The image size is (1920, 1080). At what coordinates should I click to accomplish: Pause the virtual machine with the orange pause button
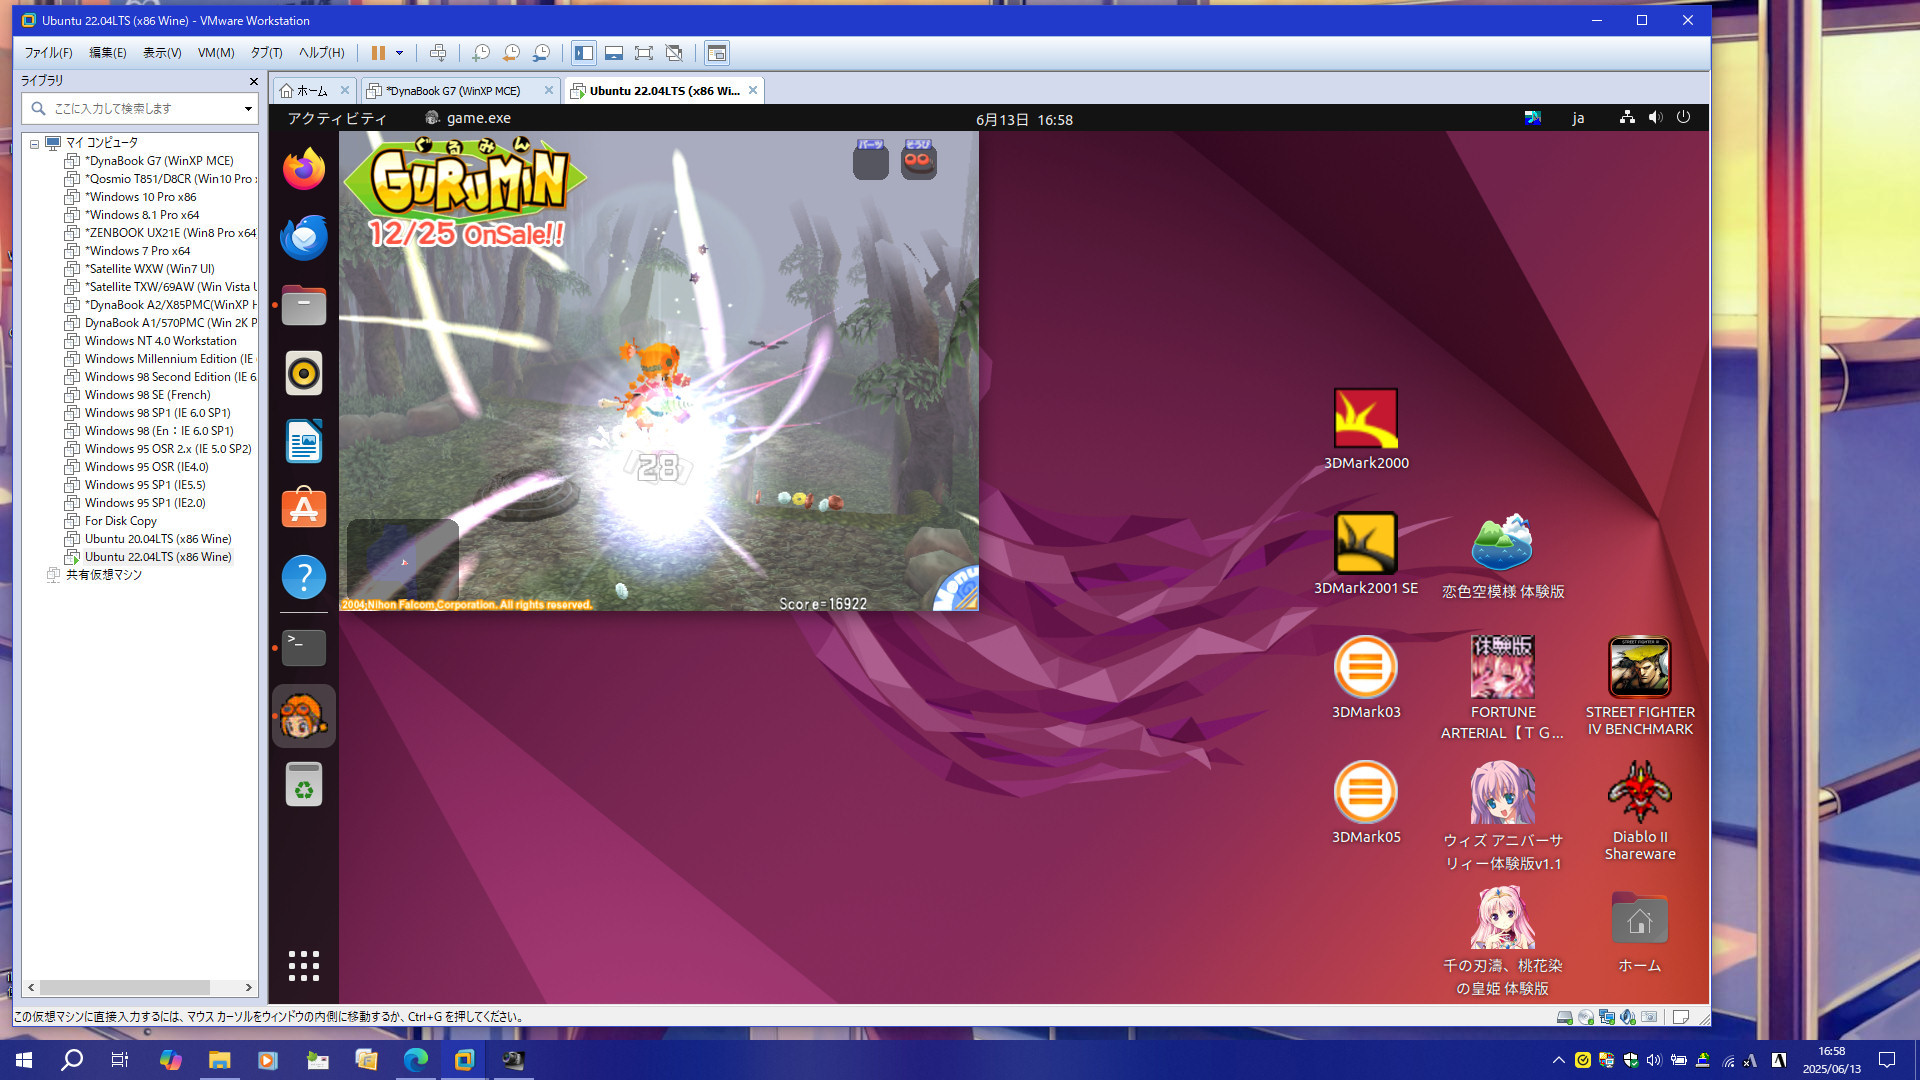click(x=378, y=53)
